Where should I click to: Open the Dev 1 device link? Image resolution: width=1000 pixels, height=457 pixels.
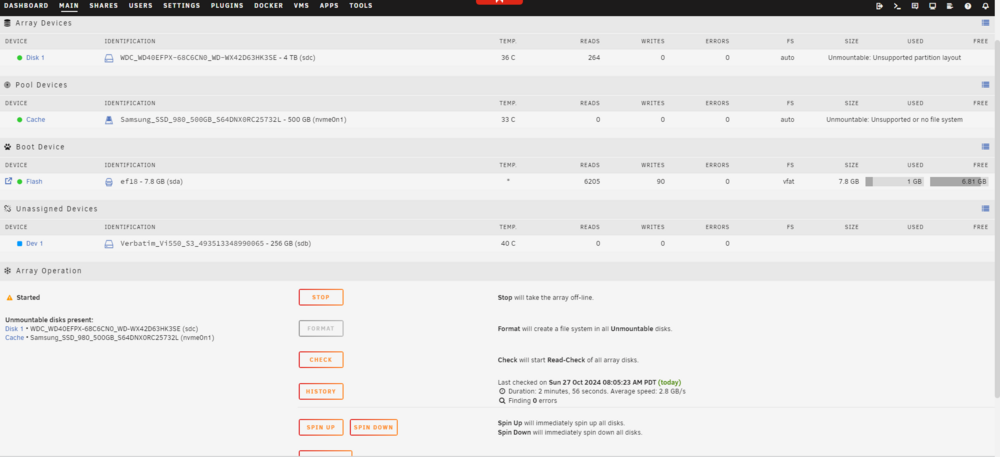pos(34,243)
